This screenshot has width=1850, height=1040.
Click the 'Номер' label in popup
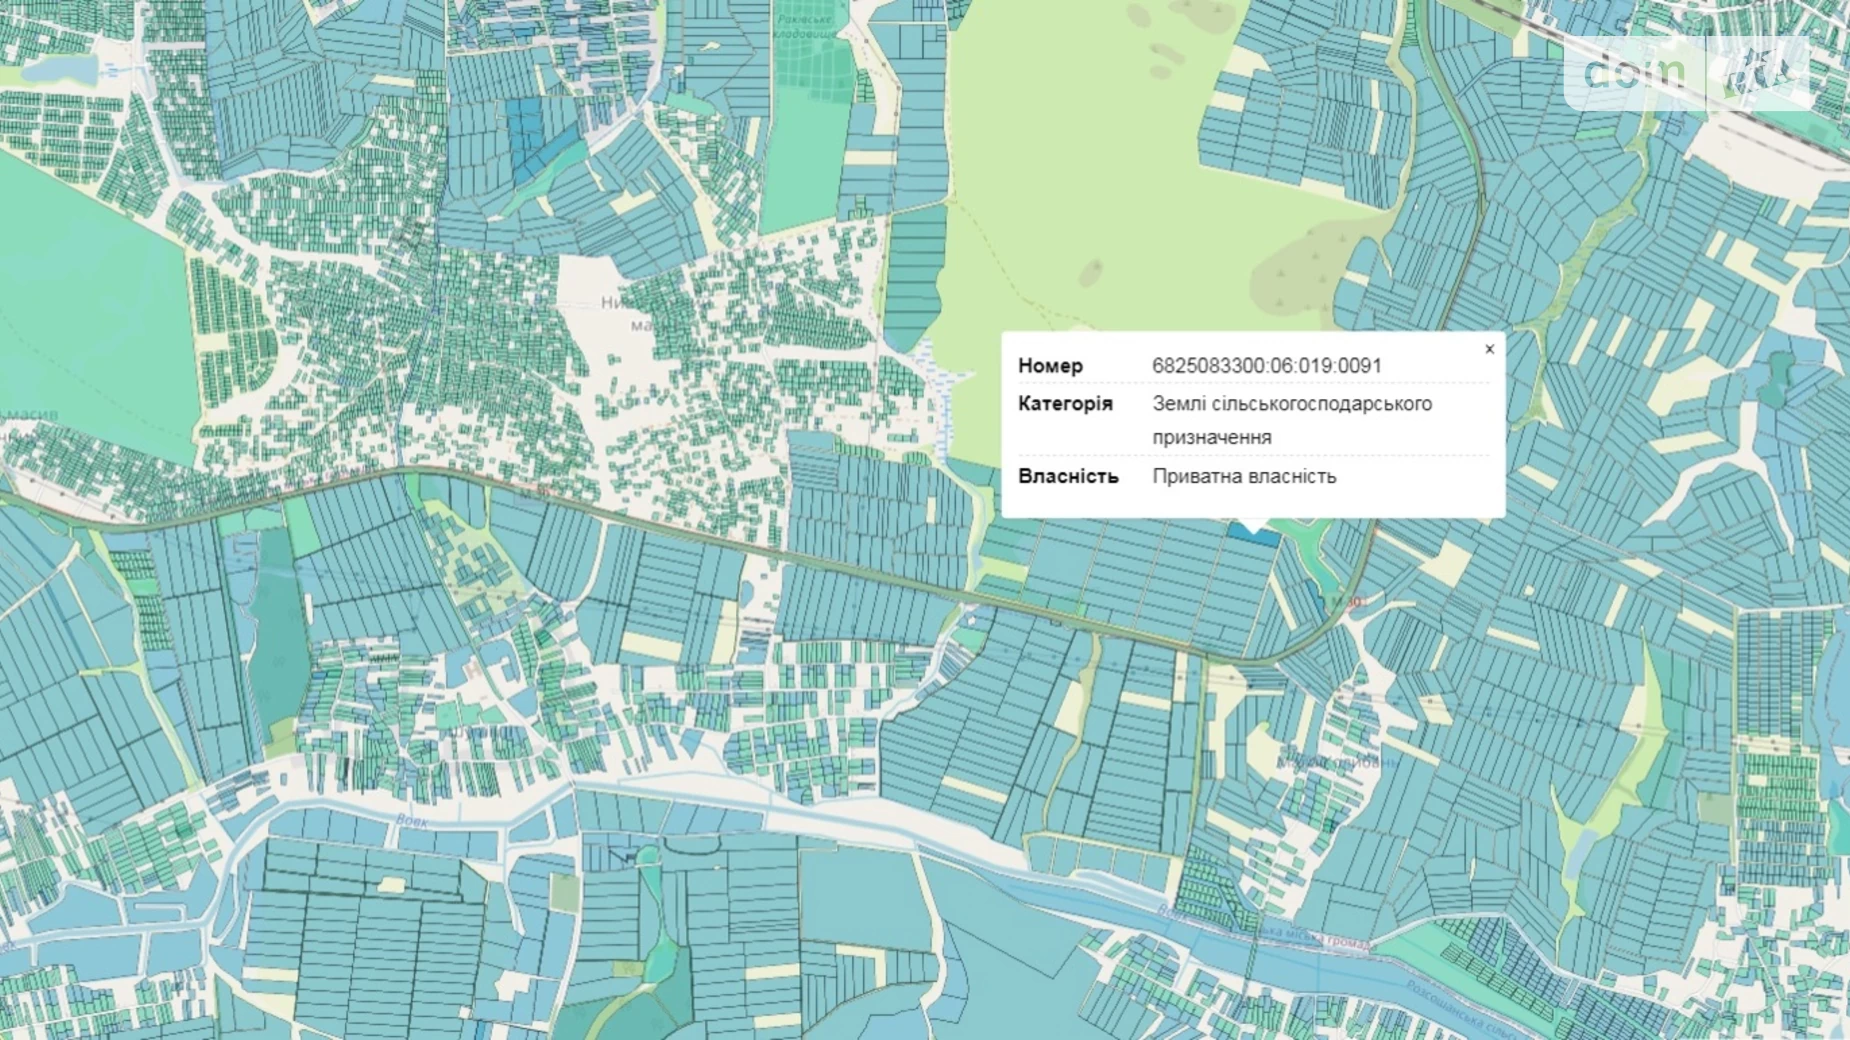pos(1050,366)
